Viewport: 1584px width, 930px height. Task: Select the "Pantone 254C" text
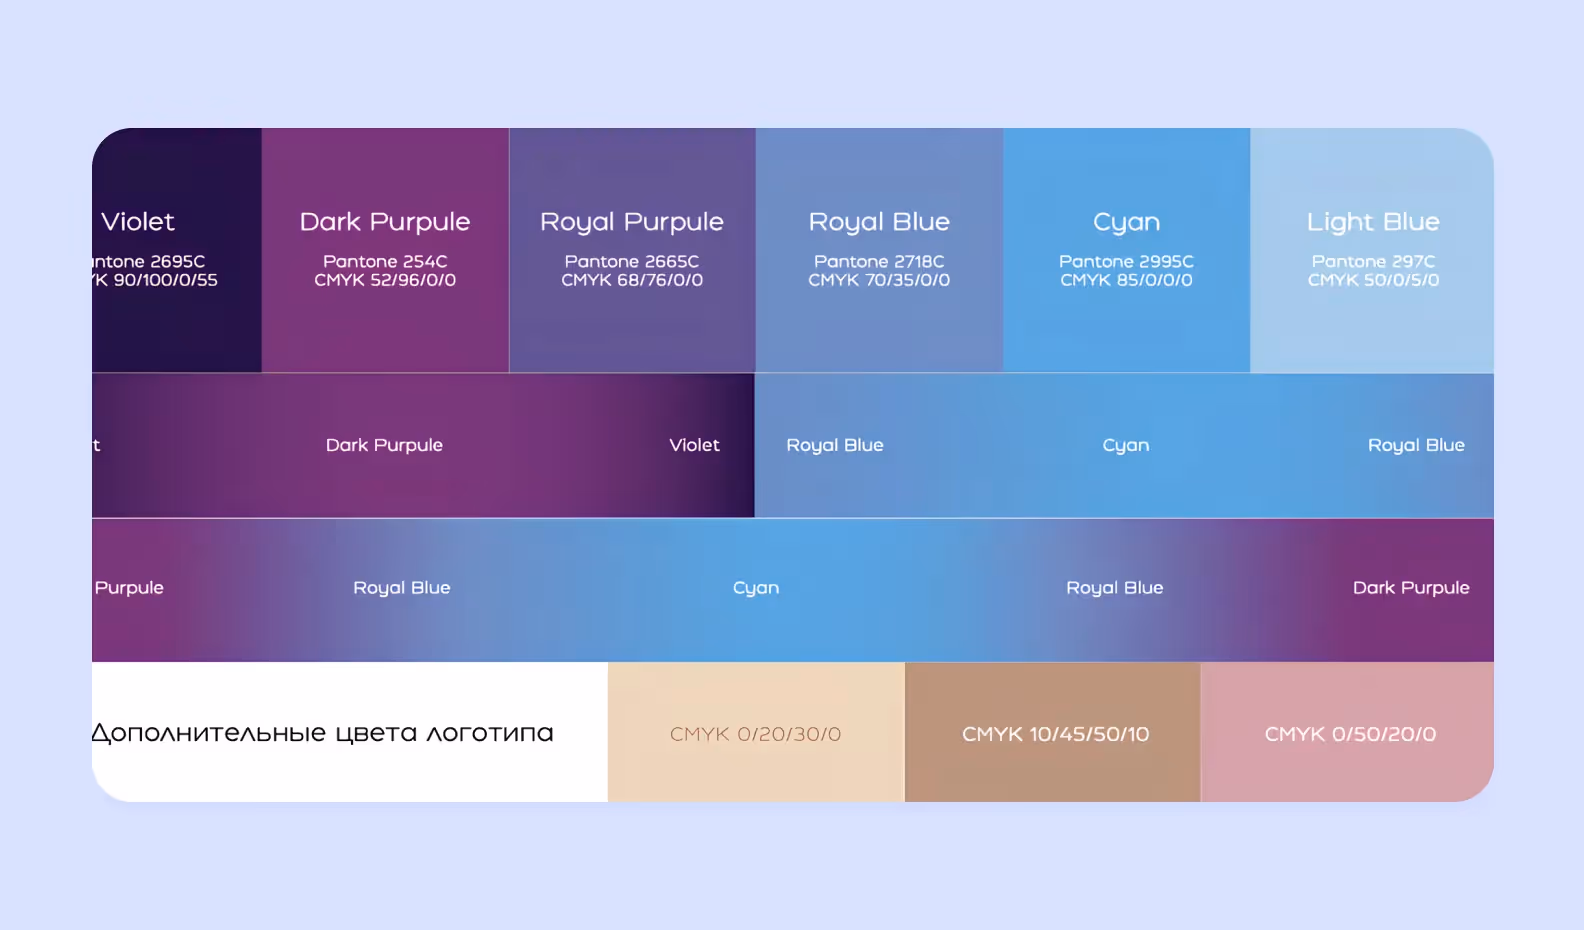tap(385, 261)
